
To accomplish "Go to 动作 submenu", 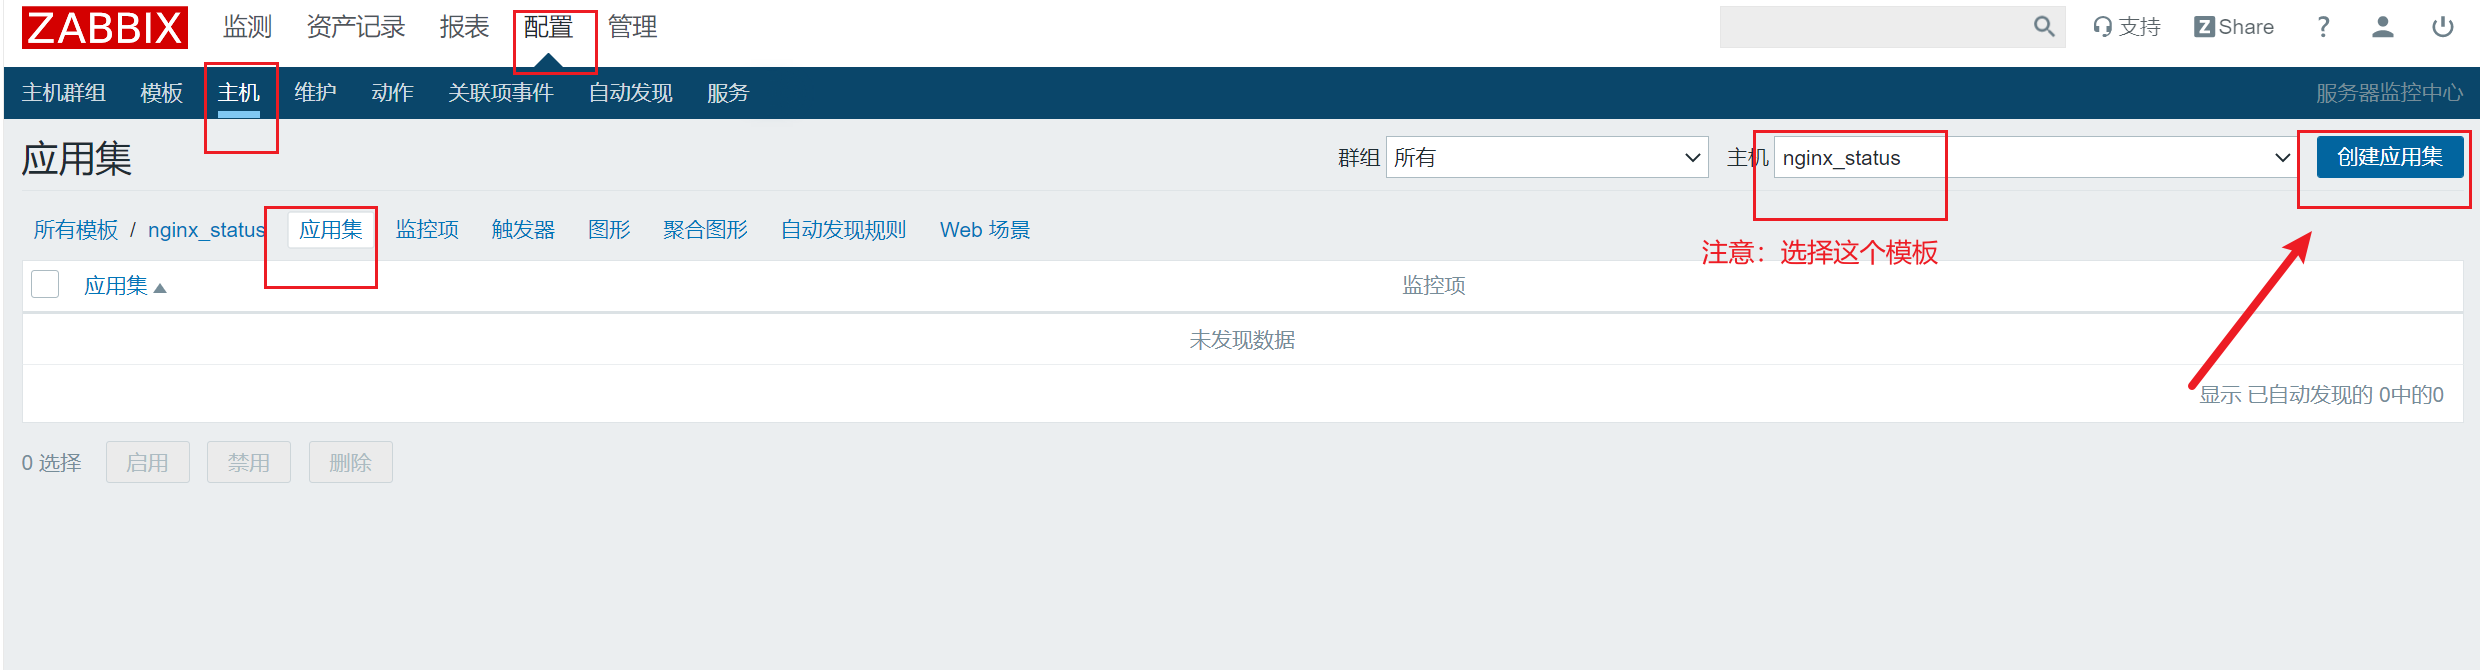I will (392, 93).
